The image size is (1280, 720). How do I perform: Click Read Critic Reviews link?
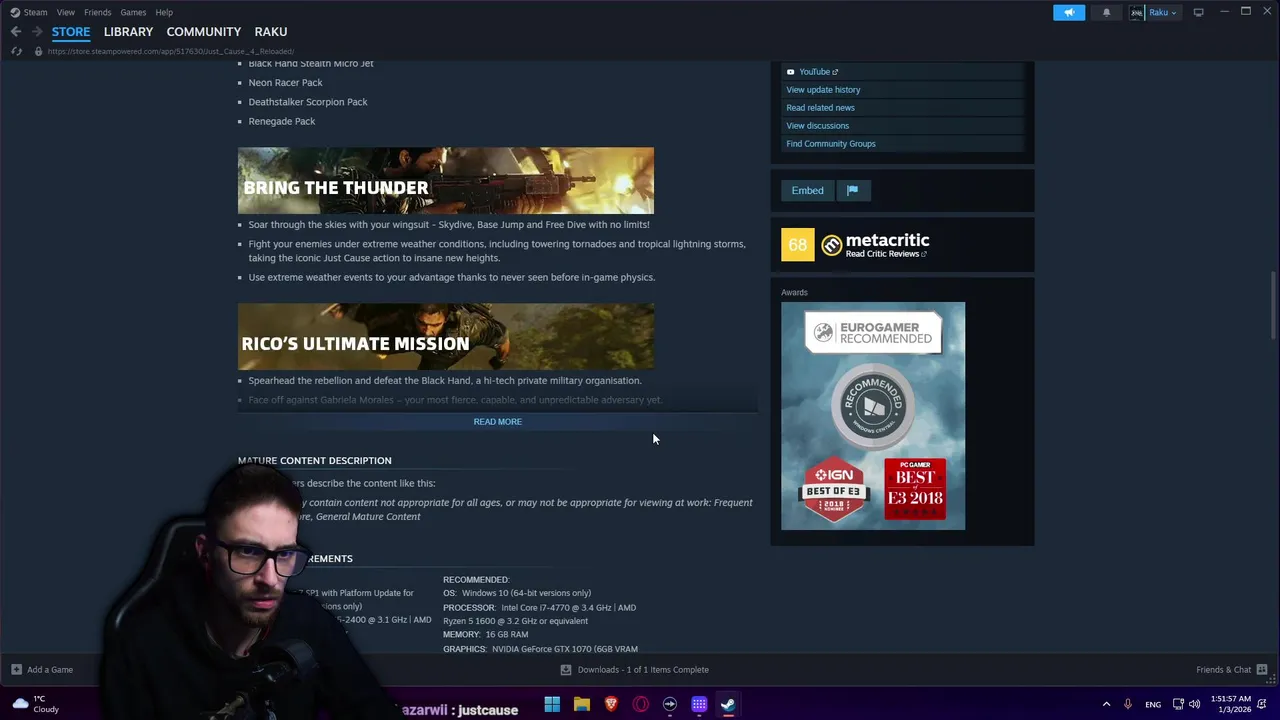point(886,254)
